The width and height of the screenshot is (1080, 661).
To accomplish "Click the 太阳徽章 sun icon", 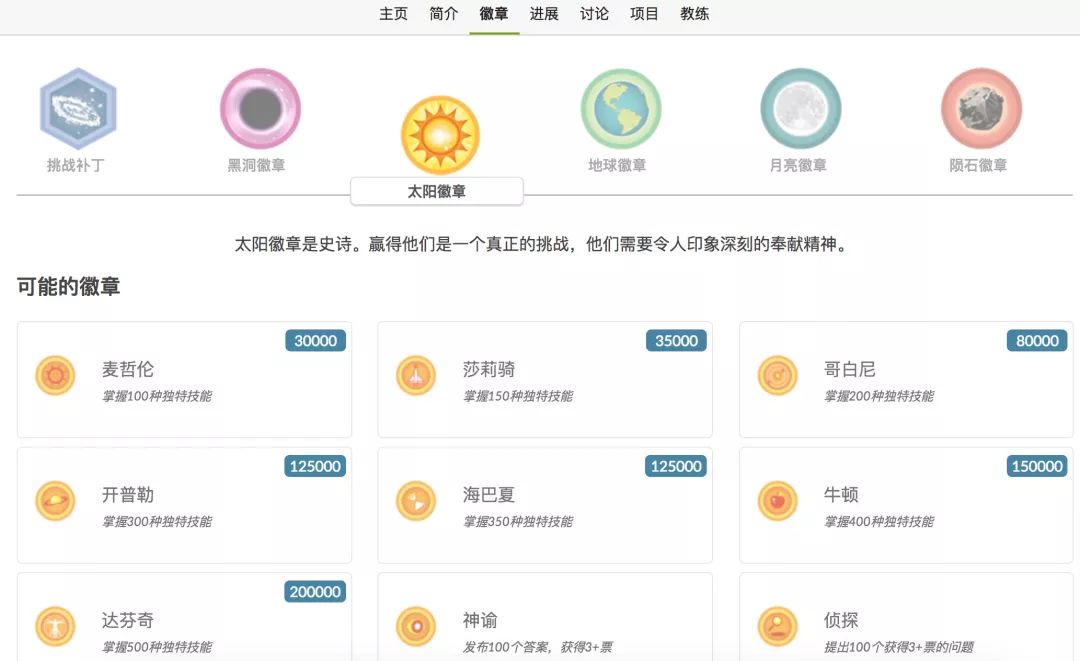I will (x=440, y=135).
